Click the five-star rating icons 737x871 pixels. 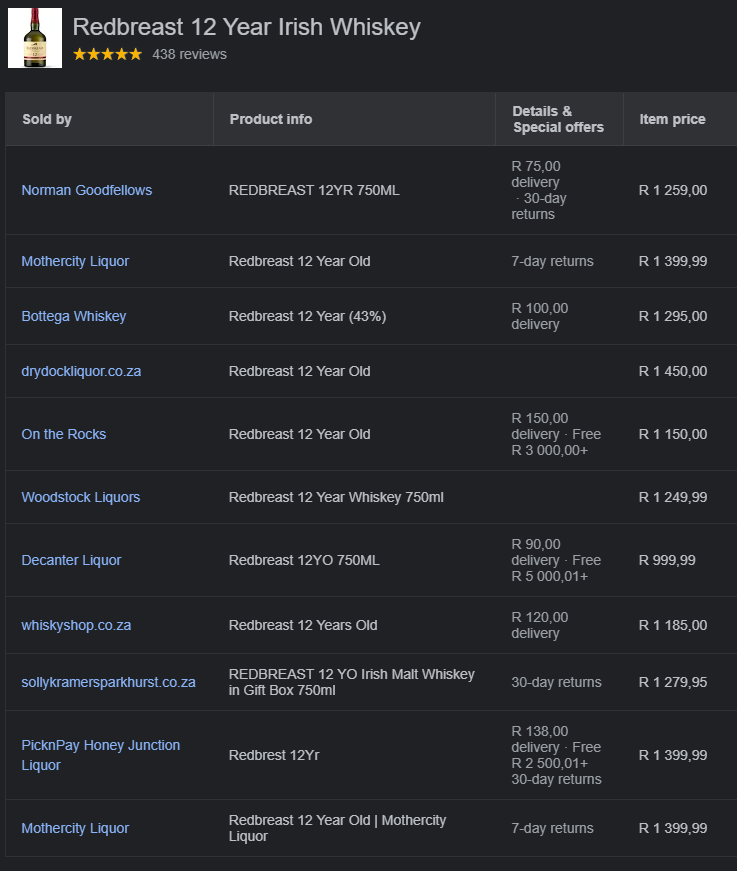108,54
